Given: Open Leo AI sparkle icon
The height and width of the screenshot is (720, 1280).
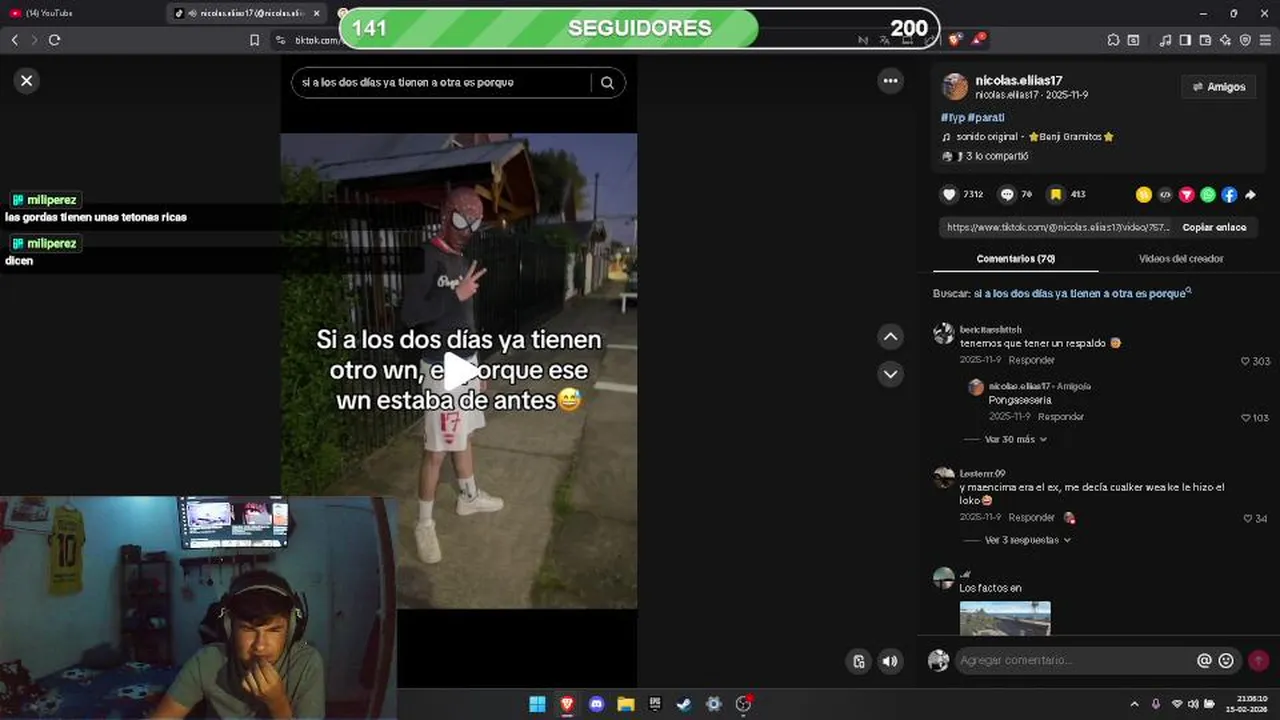Looking at the screenshot, I should [1225, 40].
